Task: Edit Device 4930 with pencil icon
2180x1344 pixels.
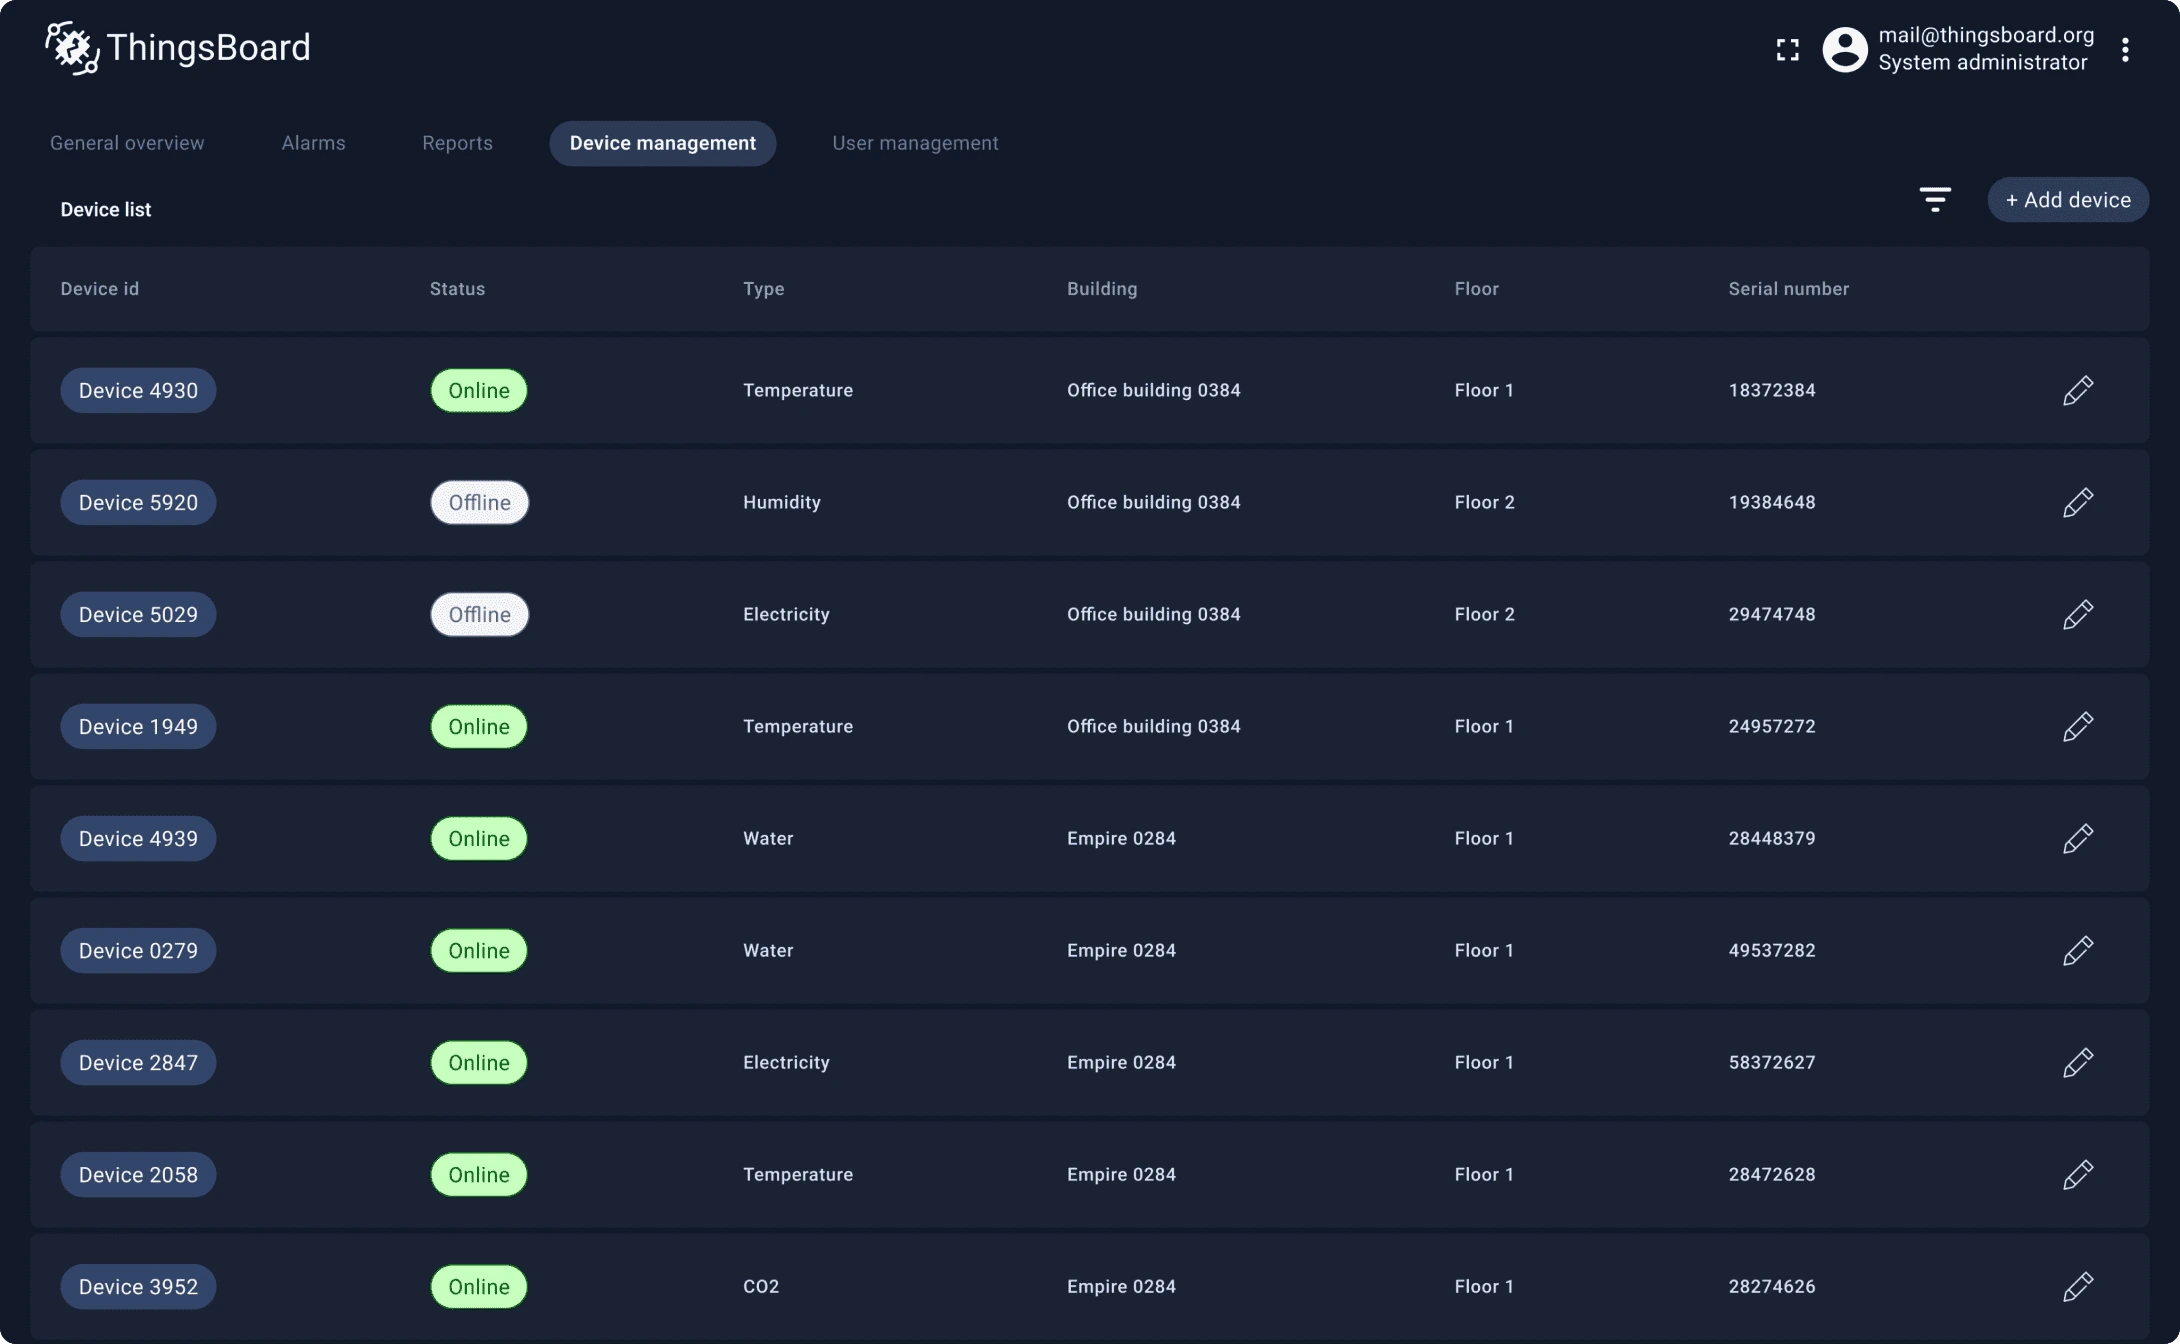Action: [2077, 390]
